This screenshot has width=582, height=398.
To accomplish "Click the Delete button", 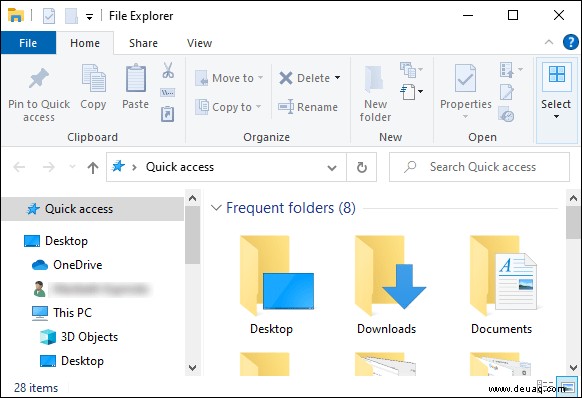I will (304, 78).
